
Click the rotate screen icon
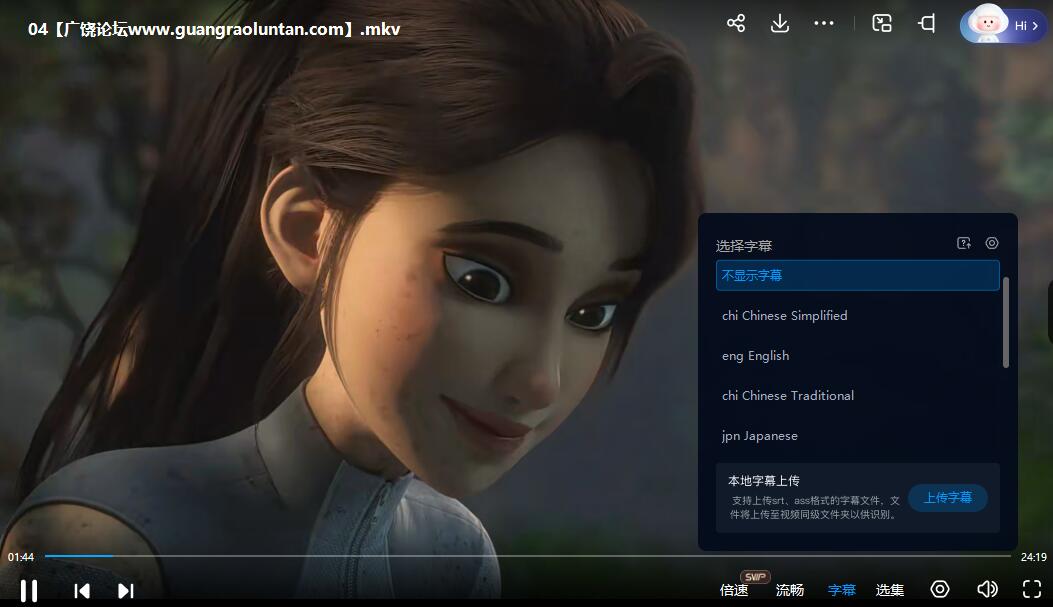pyautogui.click(x=927, y=24)
